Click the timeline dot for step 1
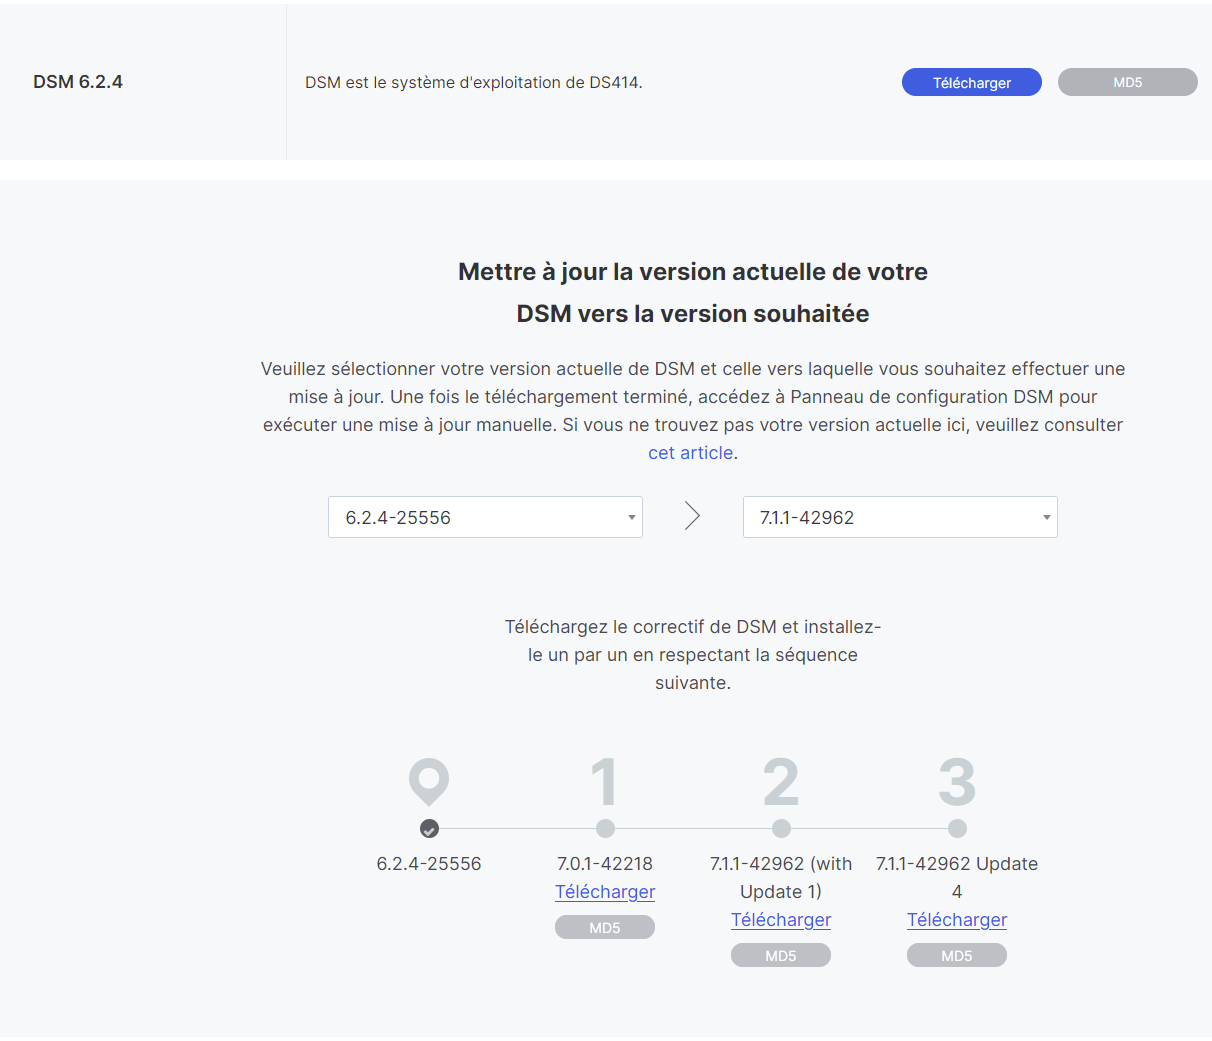This screenshot has width=1212, height=1041. point(605,828)
